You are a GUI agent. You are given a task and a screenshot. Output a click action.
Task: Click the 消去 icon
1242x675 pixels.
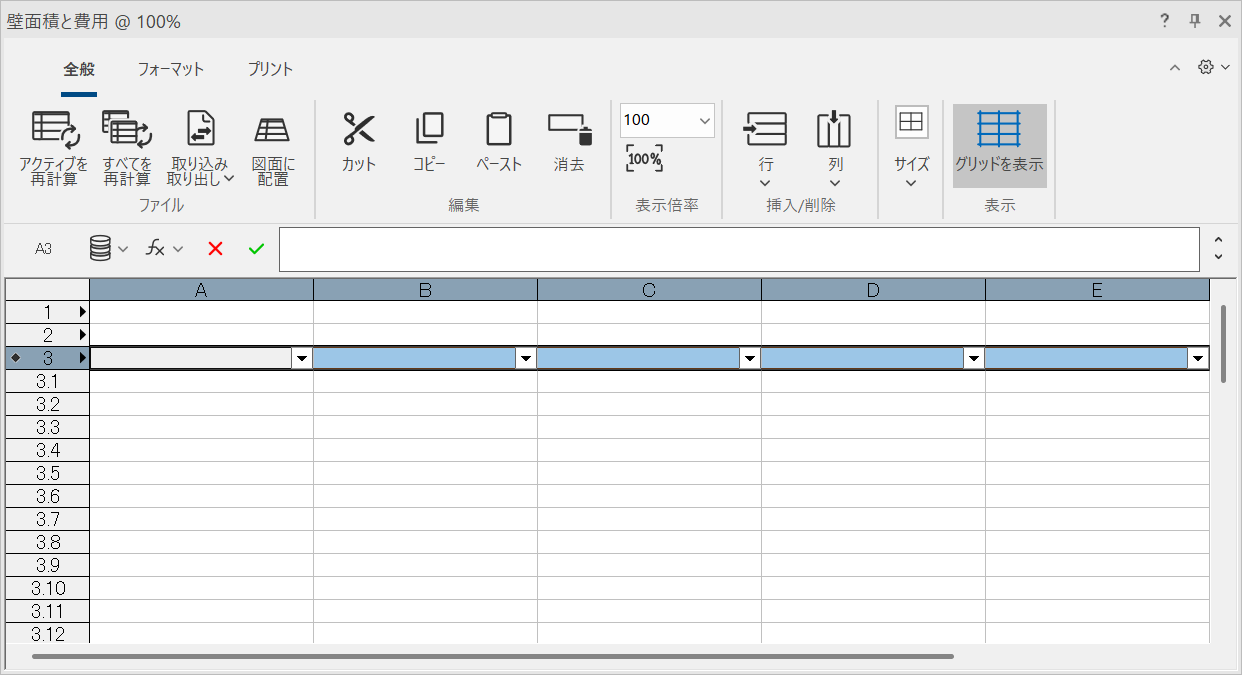tap(569, 130)
